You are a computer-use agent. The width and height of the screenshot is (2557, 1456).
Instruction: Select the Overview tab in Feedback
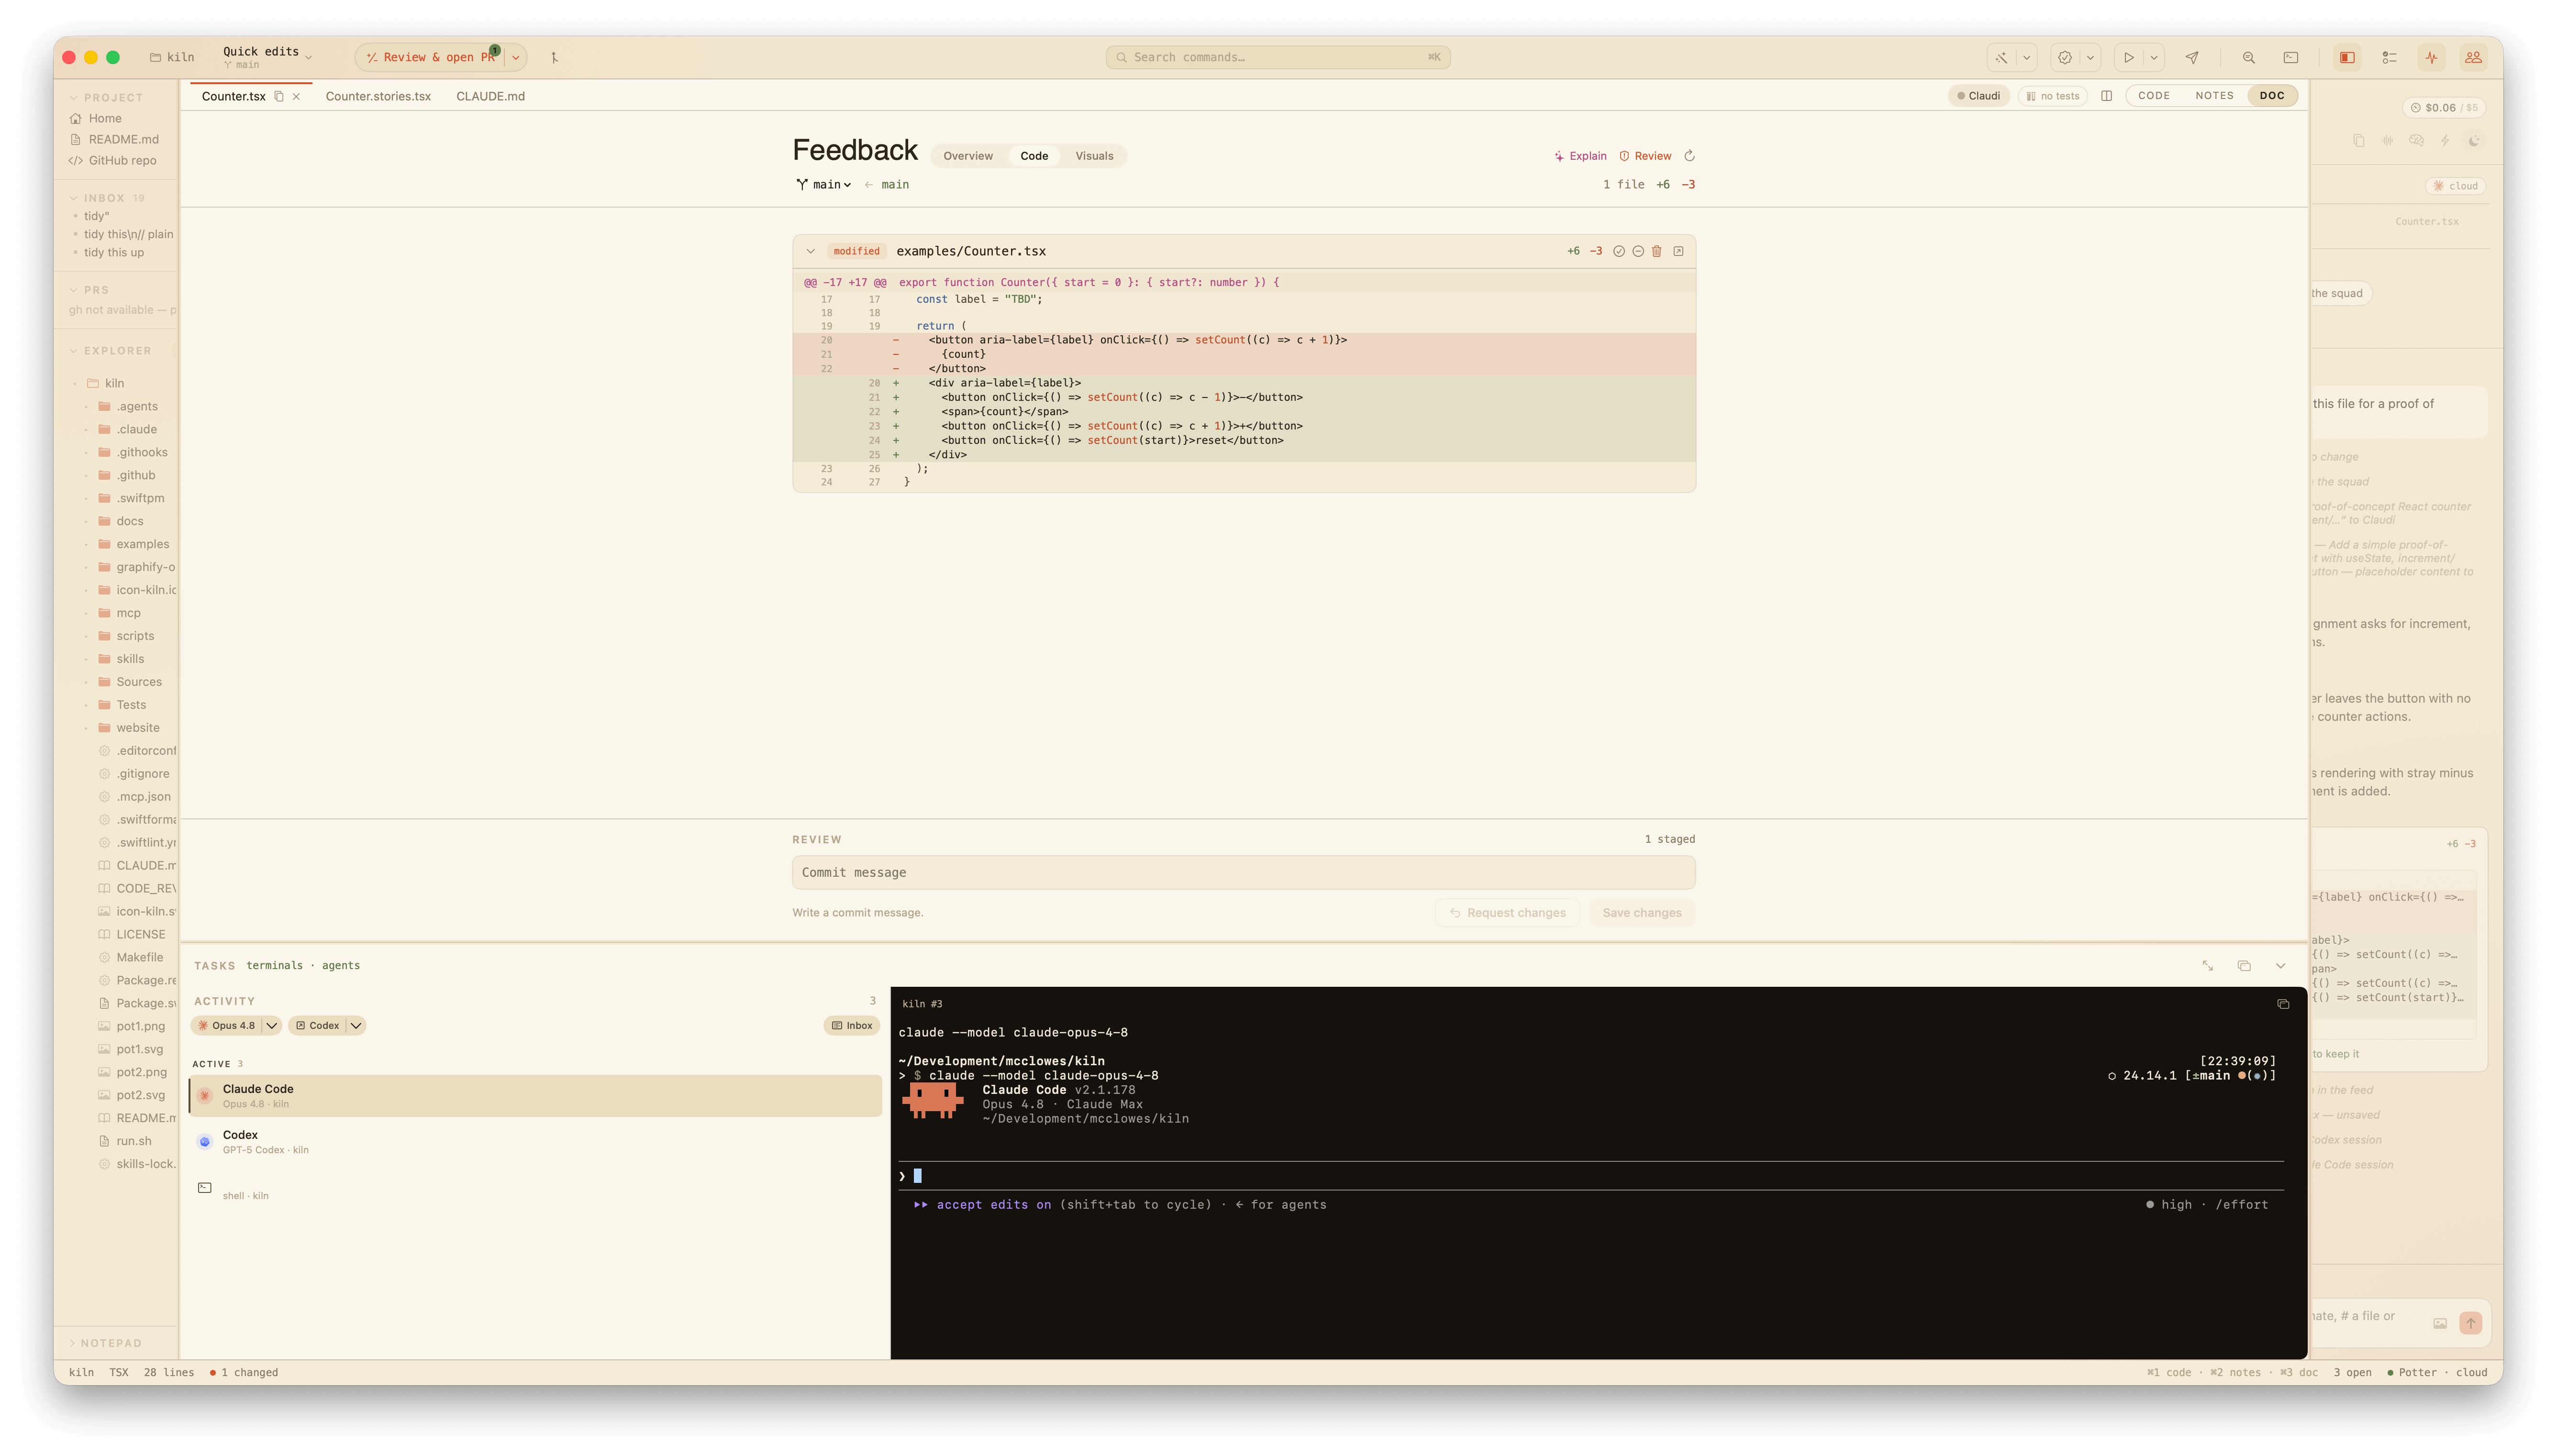pos(967,155)
